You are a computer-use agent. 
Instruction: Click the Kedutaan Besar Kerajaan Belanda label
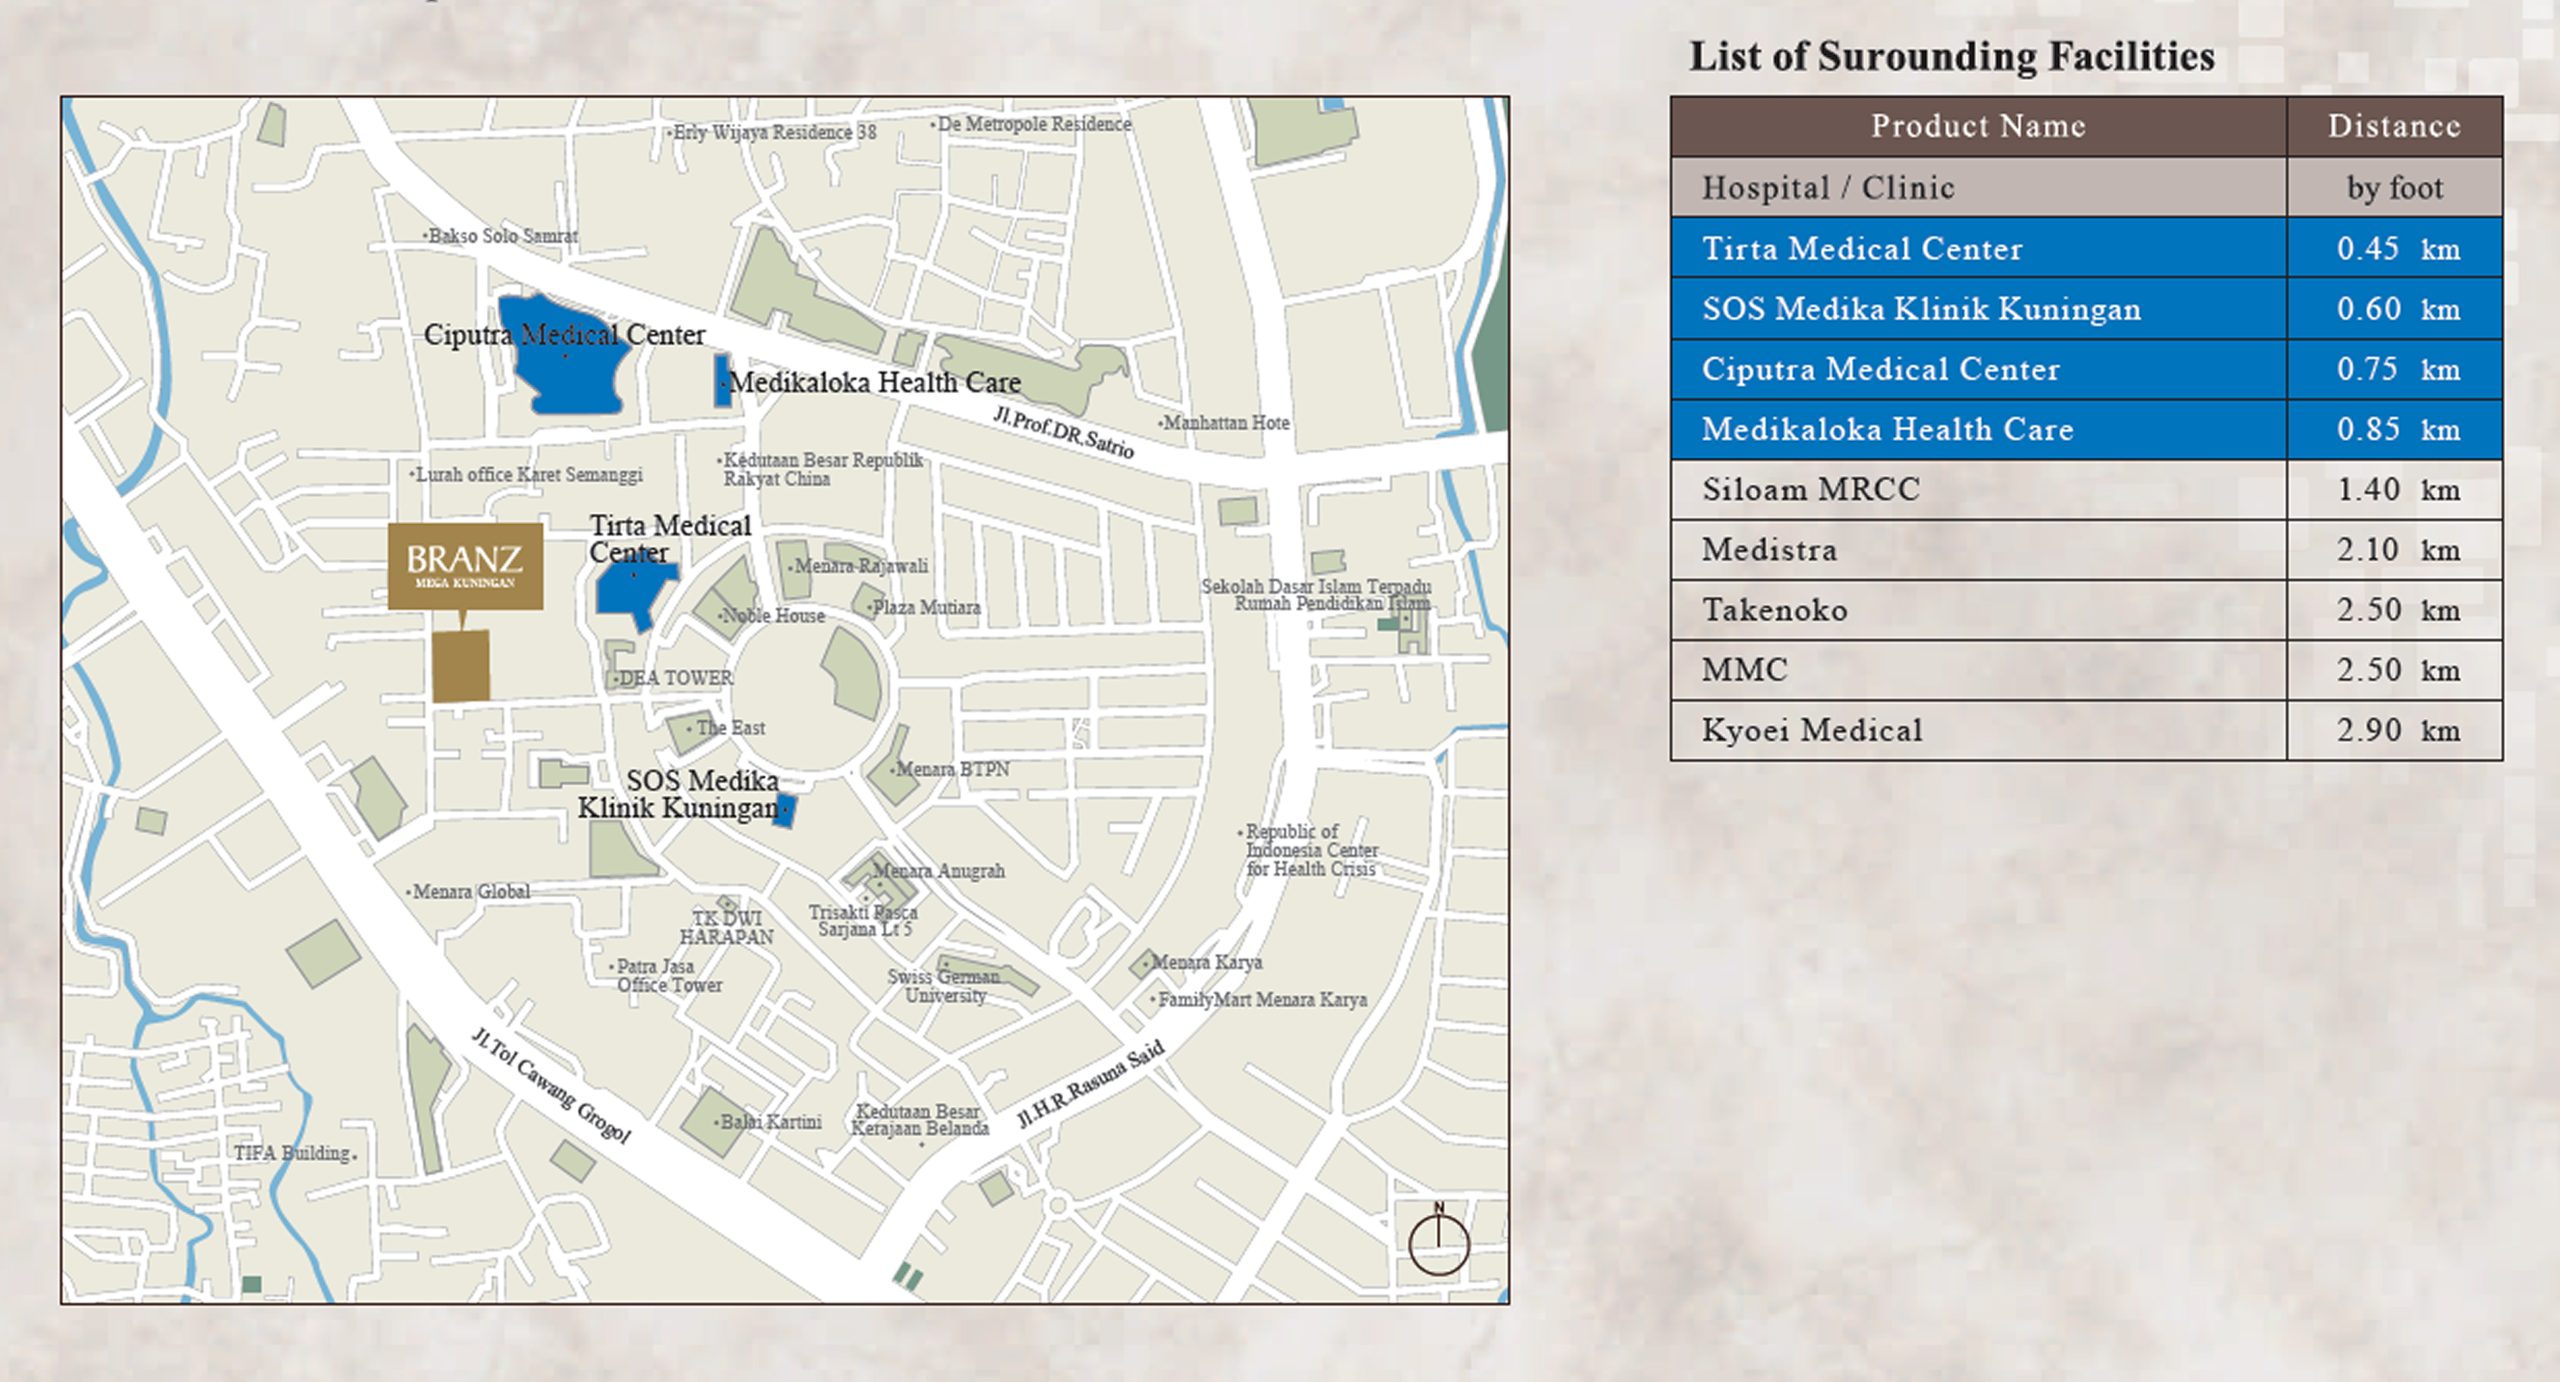(920, 1120)
